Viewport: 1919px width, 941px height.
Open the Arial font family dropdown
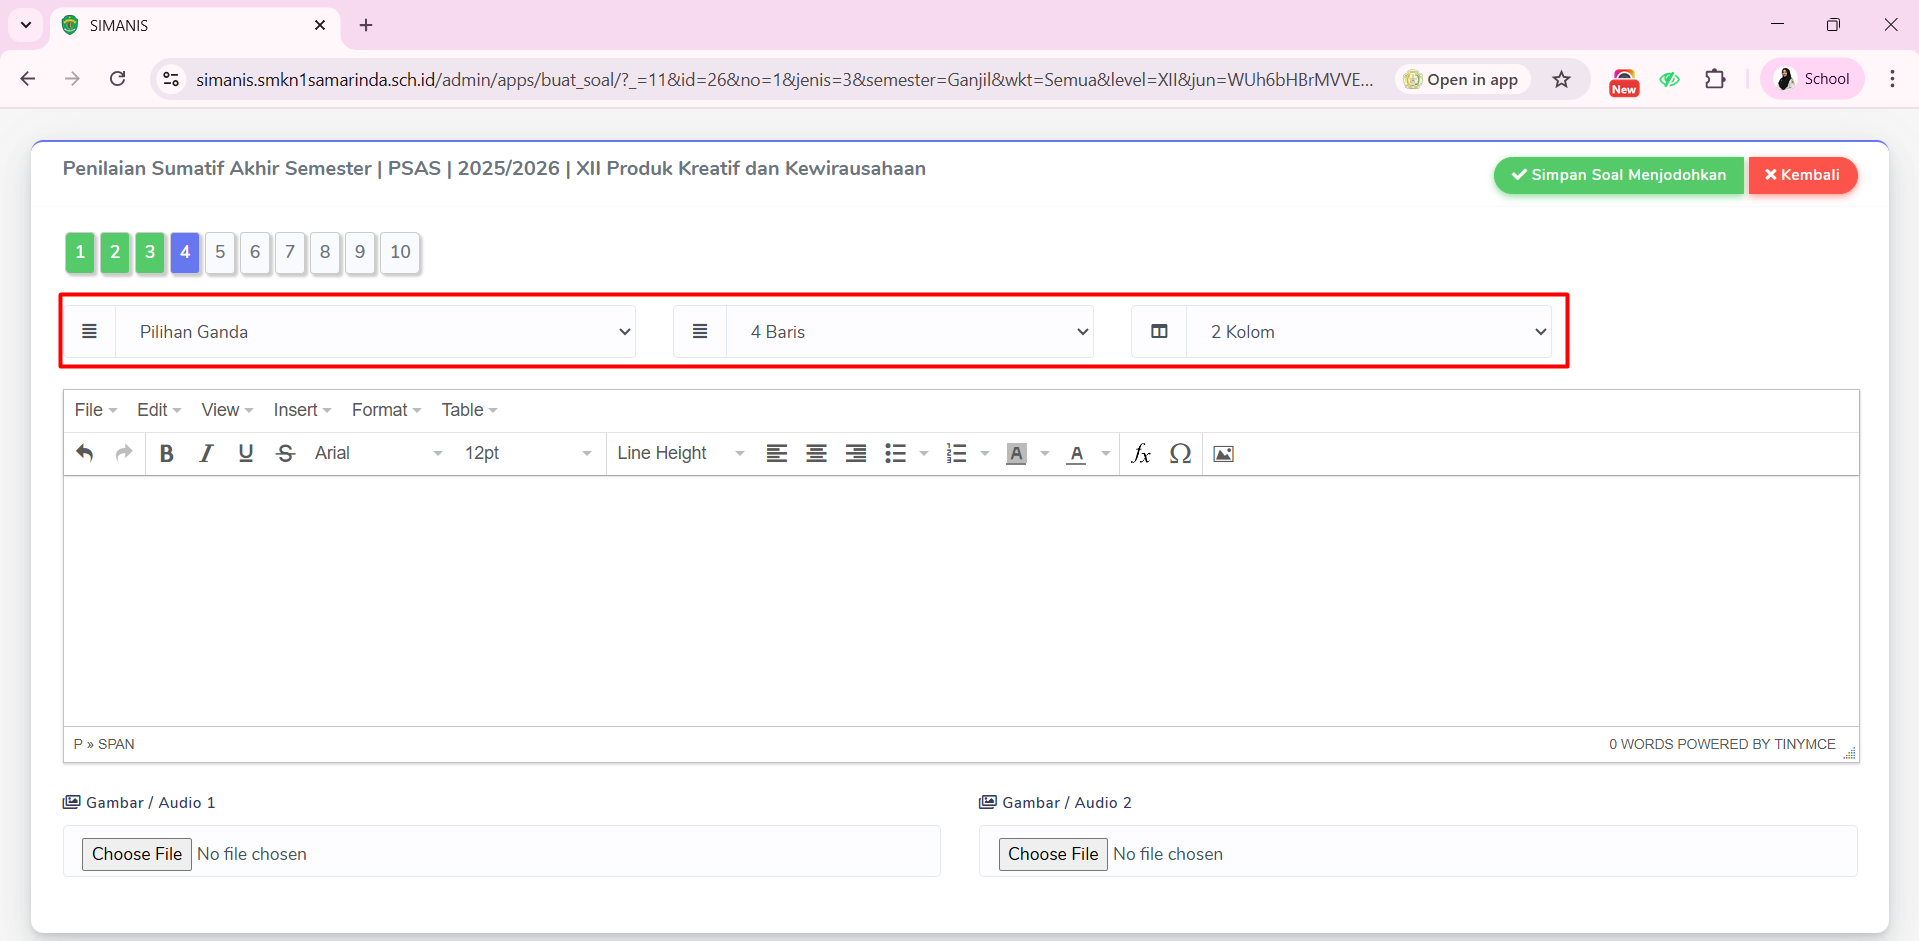[377, 454]
